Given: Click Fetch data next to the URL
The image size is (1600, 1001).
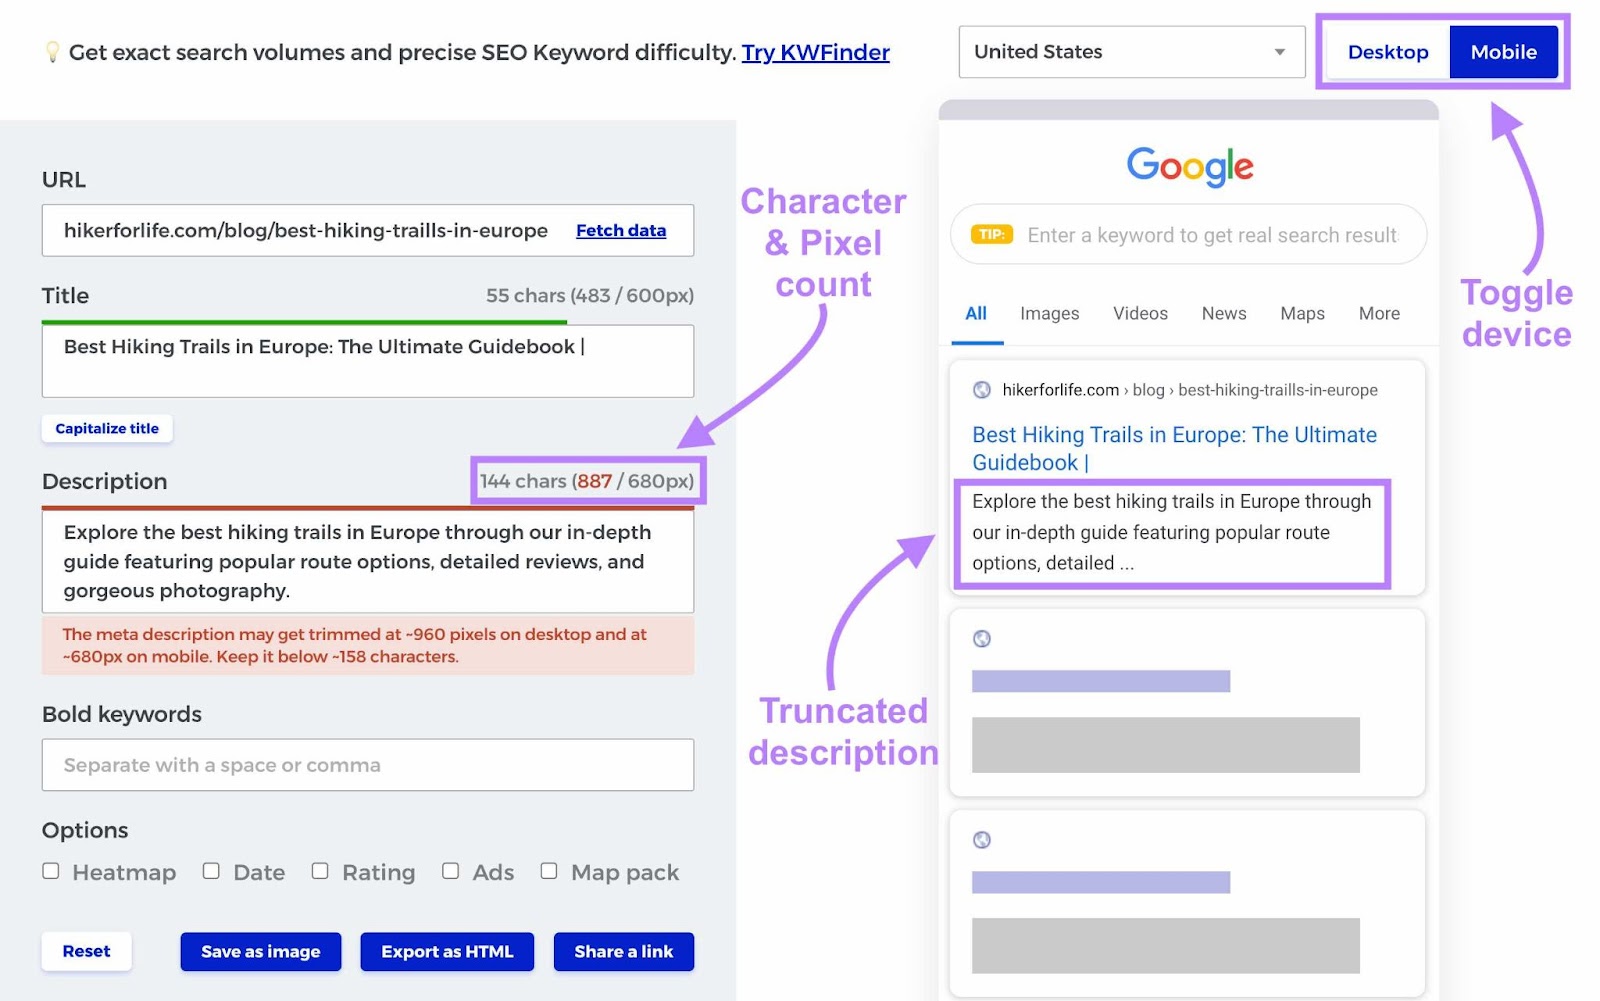Looking at the screenshot, I should [x=620, y=230].
